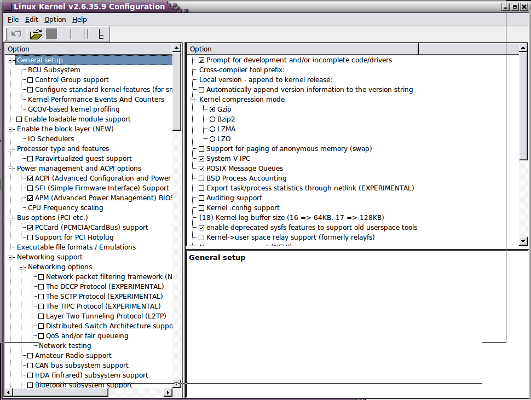Screen dimensions: 531x400
Task: Select the Bzip2 compression radio button
Action: [212, 119]
